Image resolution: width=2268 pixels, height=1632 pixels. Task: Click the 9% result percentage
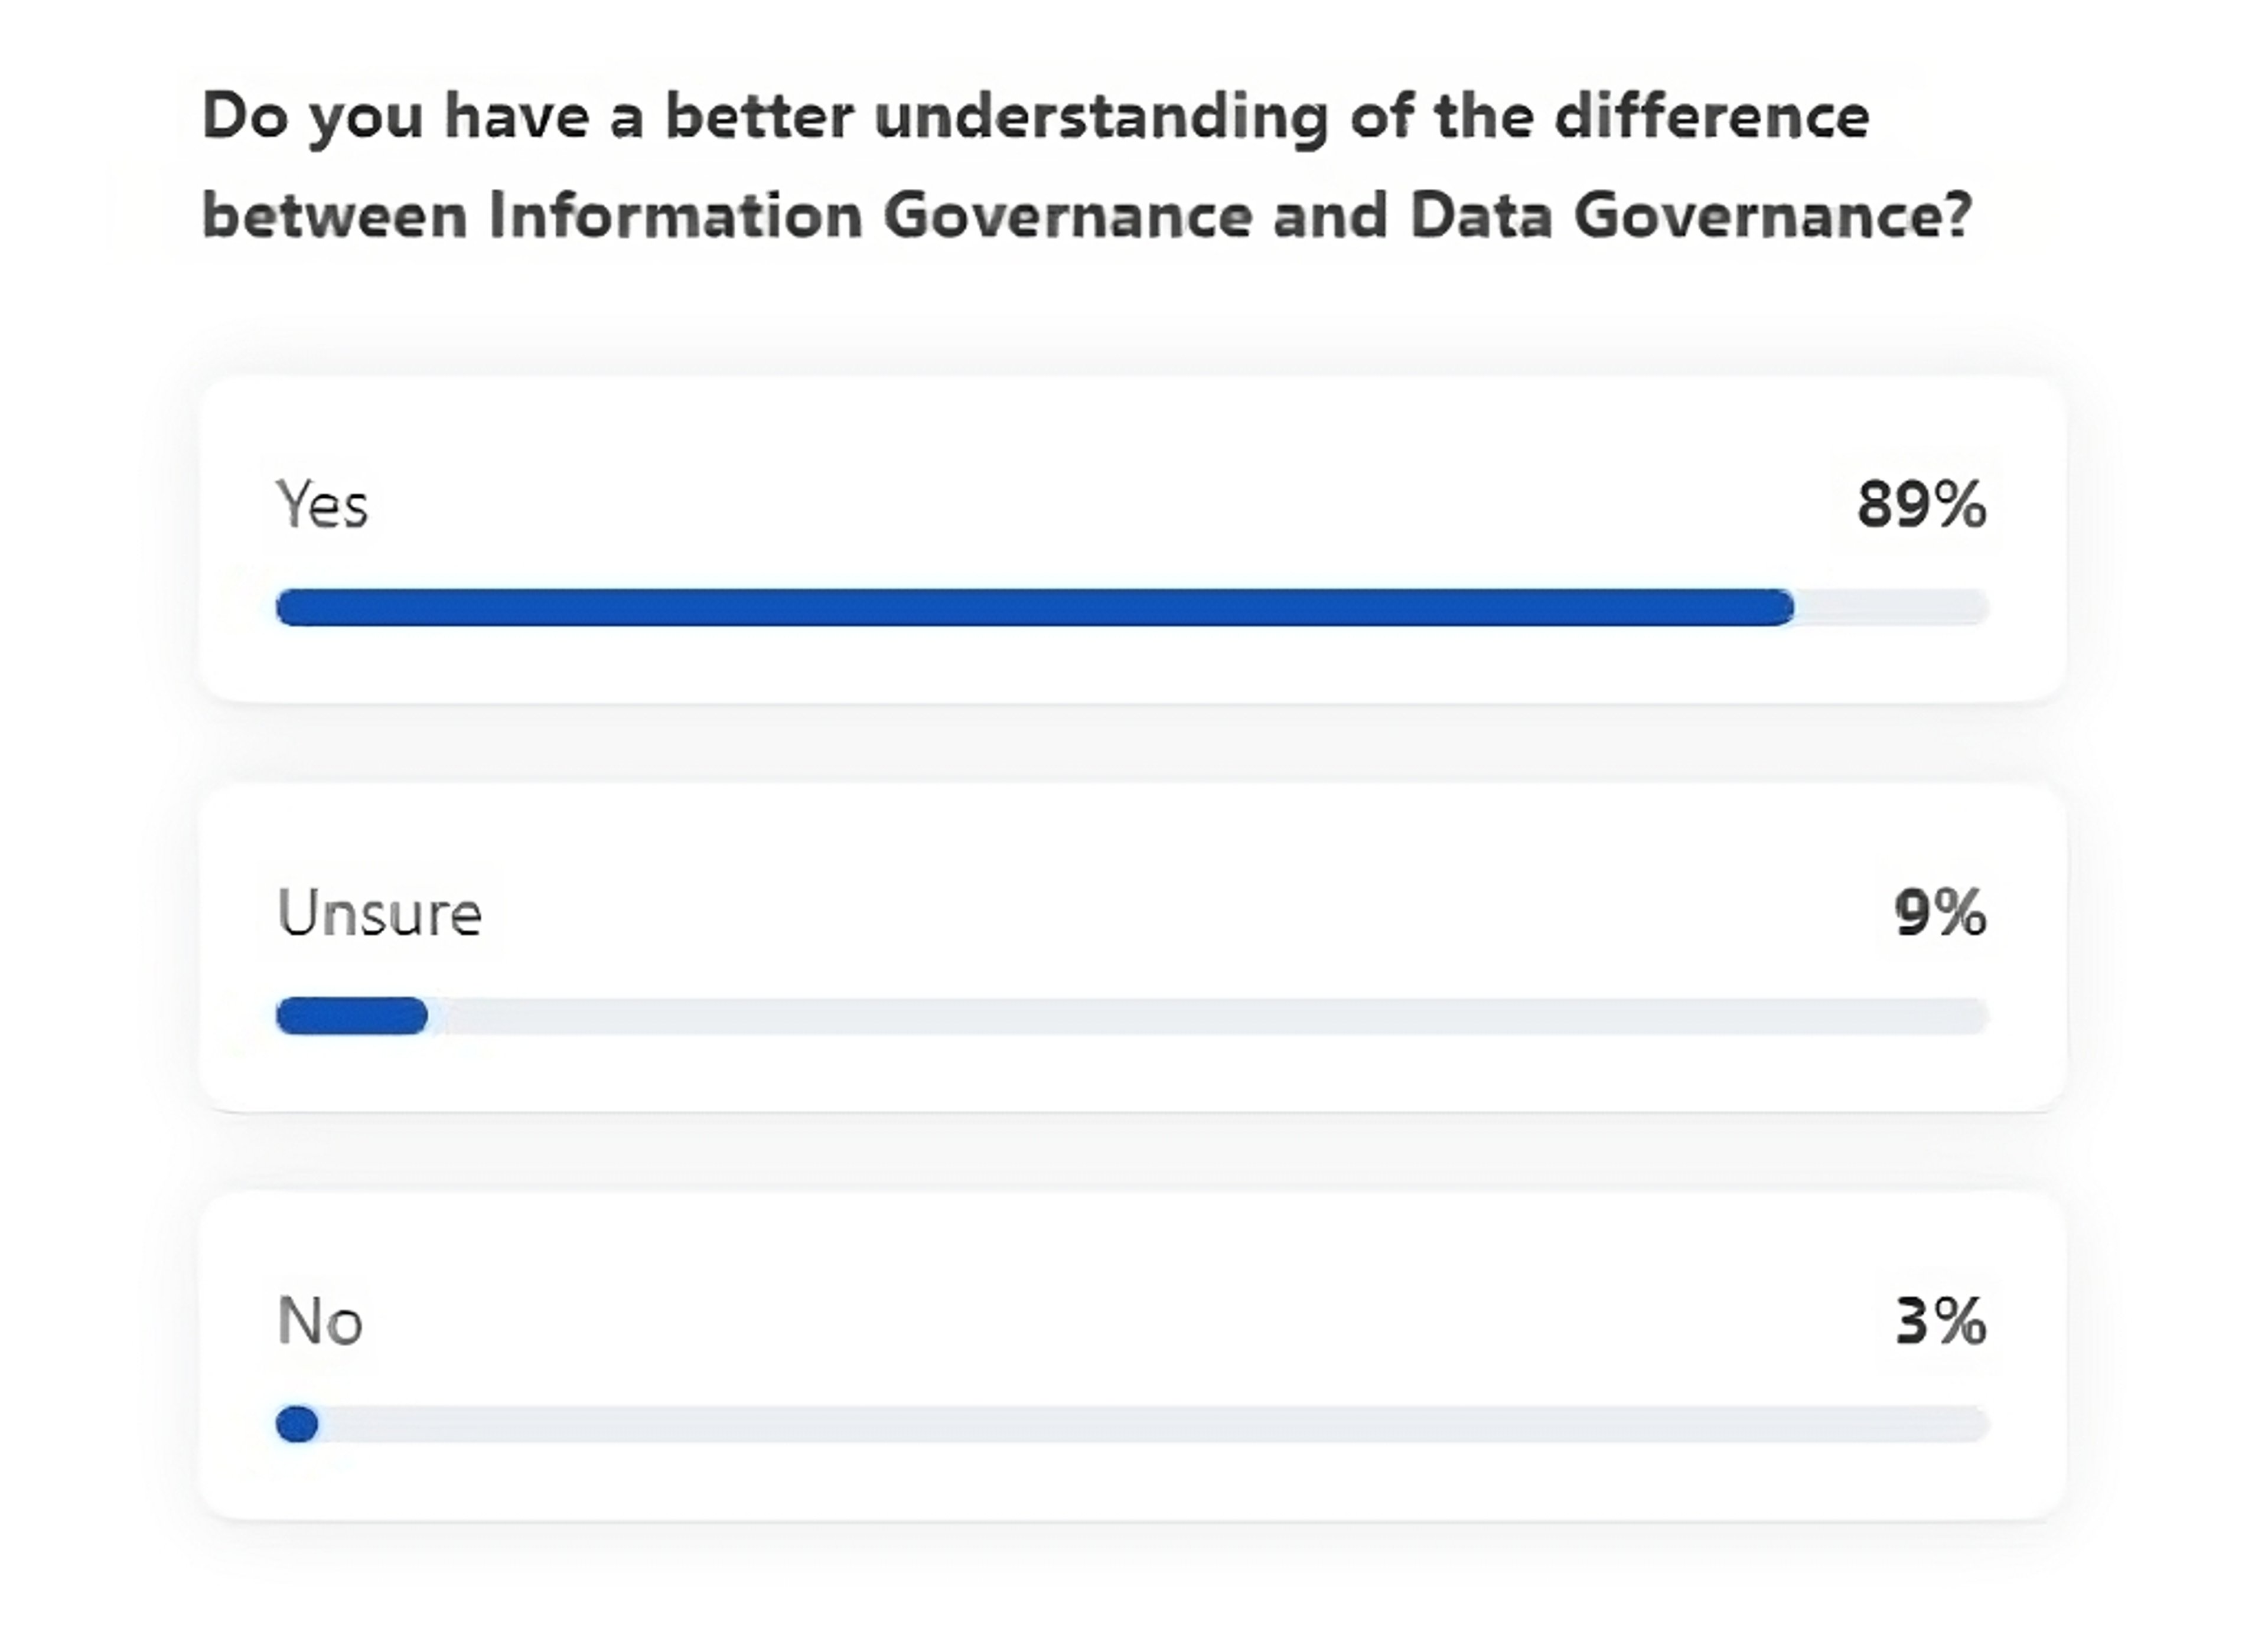pos(1939,913)
